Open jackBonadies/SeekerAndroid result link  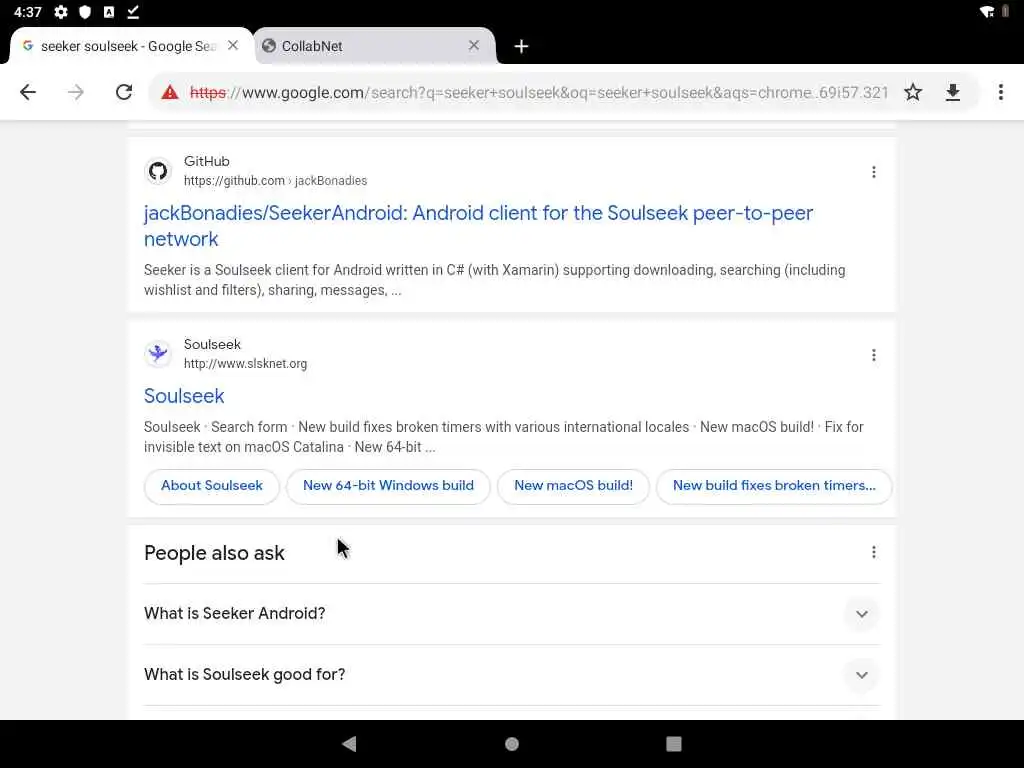478,226
